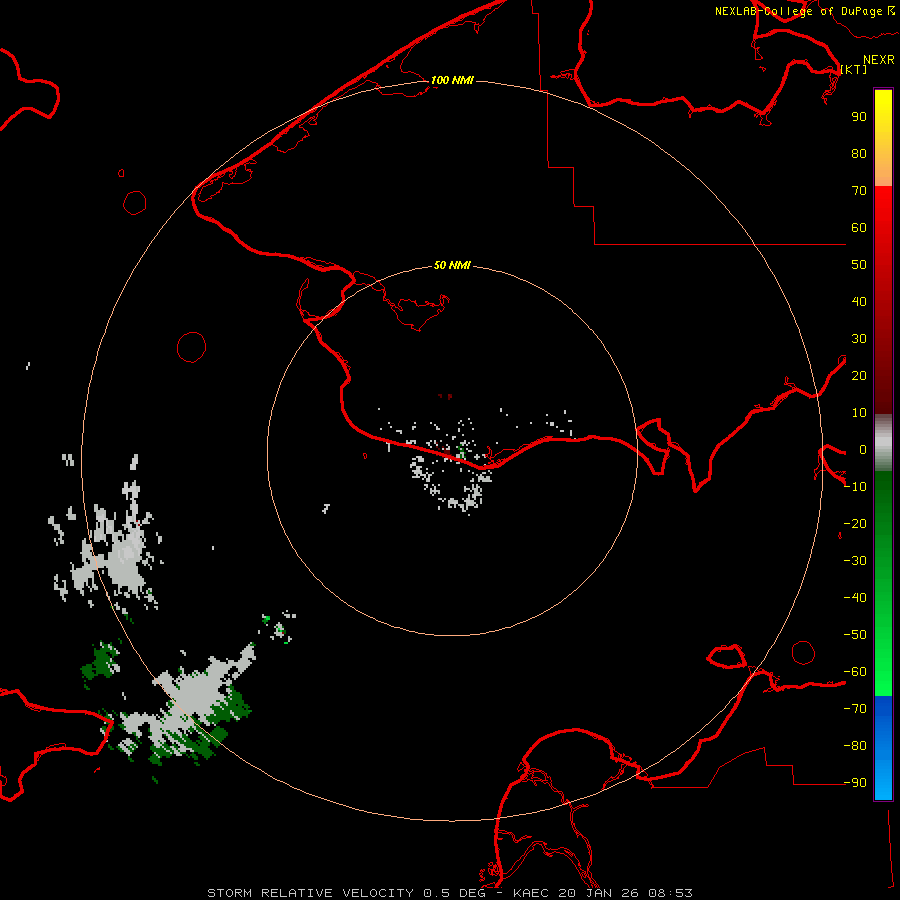The image size is (900, 900).
Task: Click the gray zero-velocity segment of color bar
Action: point(883,445)
